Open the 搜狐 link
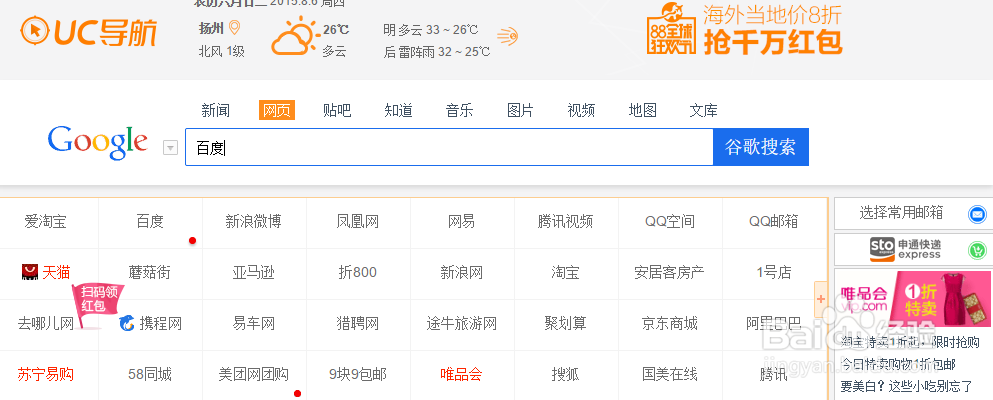Image resolution: width=993 pixels, height=400 pixels. coord(566,375)
